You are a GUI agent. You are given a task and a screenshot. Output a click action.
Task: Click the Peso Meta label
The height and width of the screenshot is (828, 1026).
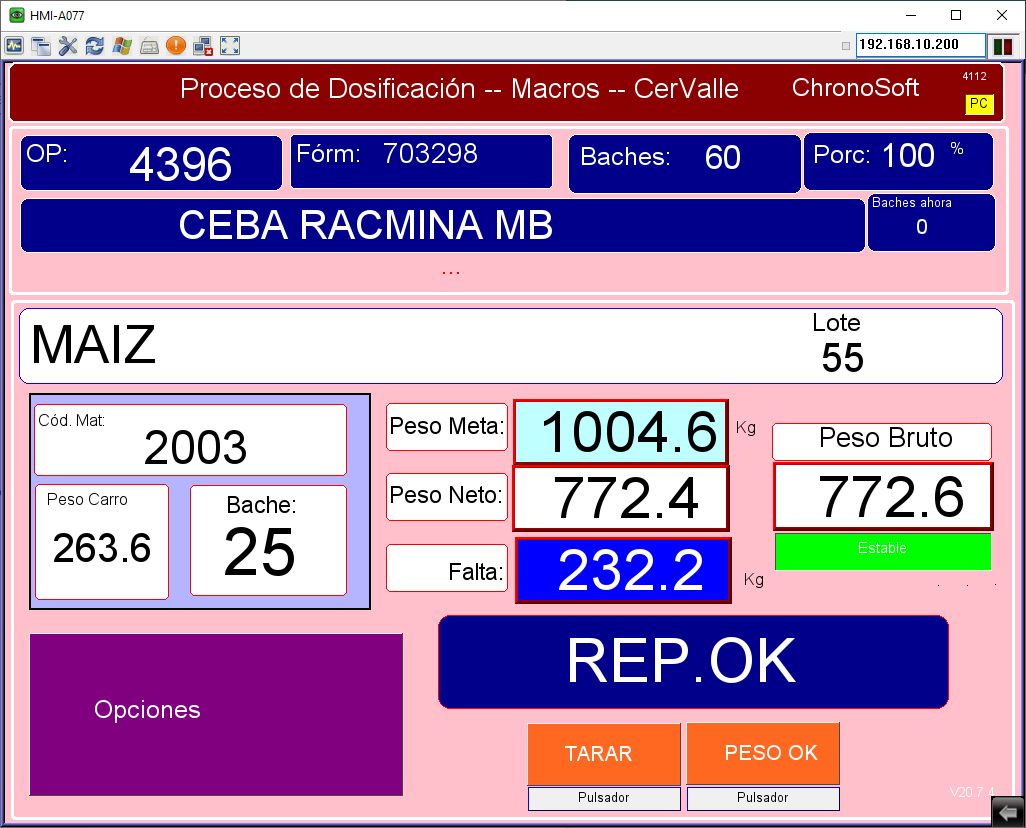point(447,427)
